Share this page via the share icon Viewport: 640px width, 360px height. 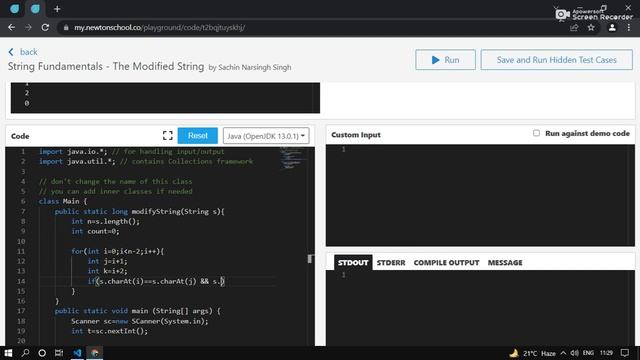[574, 28]
